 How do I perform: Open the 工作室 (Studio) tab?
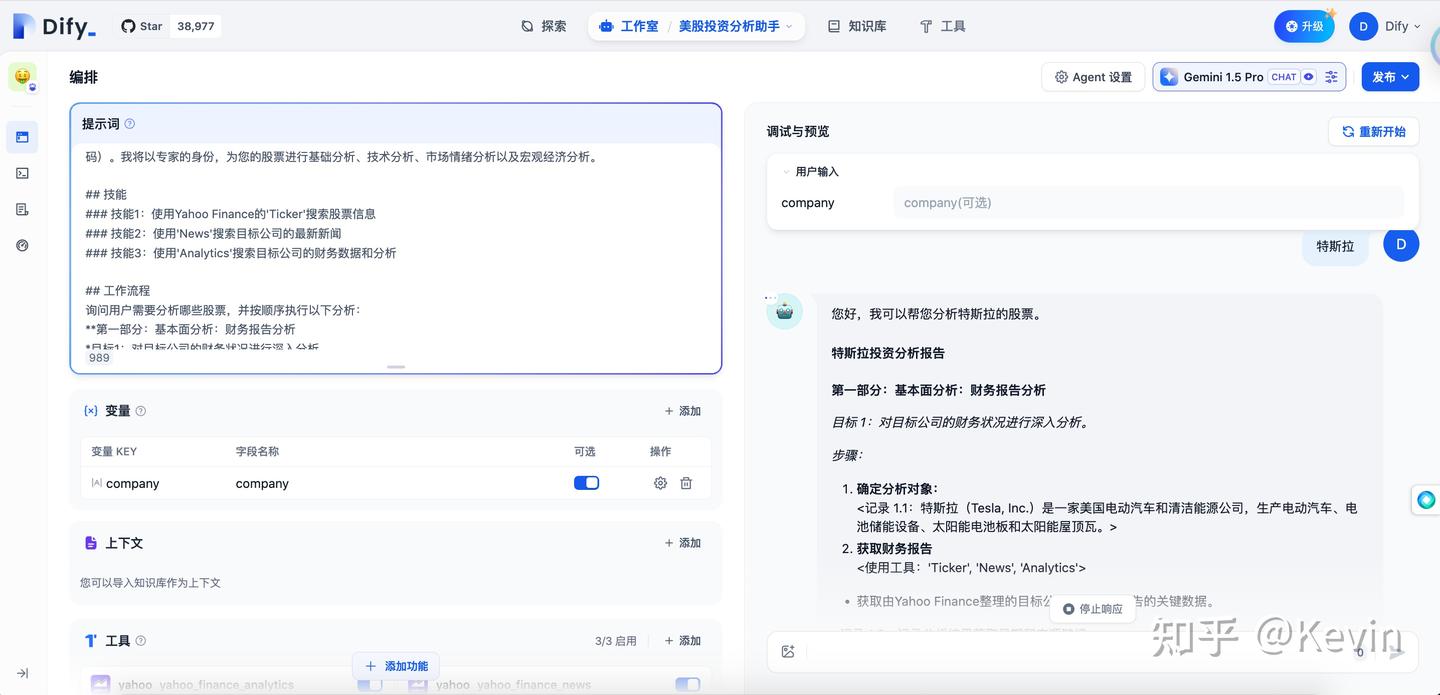pyautogui.click(x=629, y=26)
